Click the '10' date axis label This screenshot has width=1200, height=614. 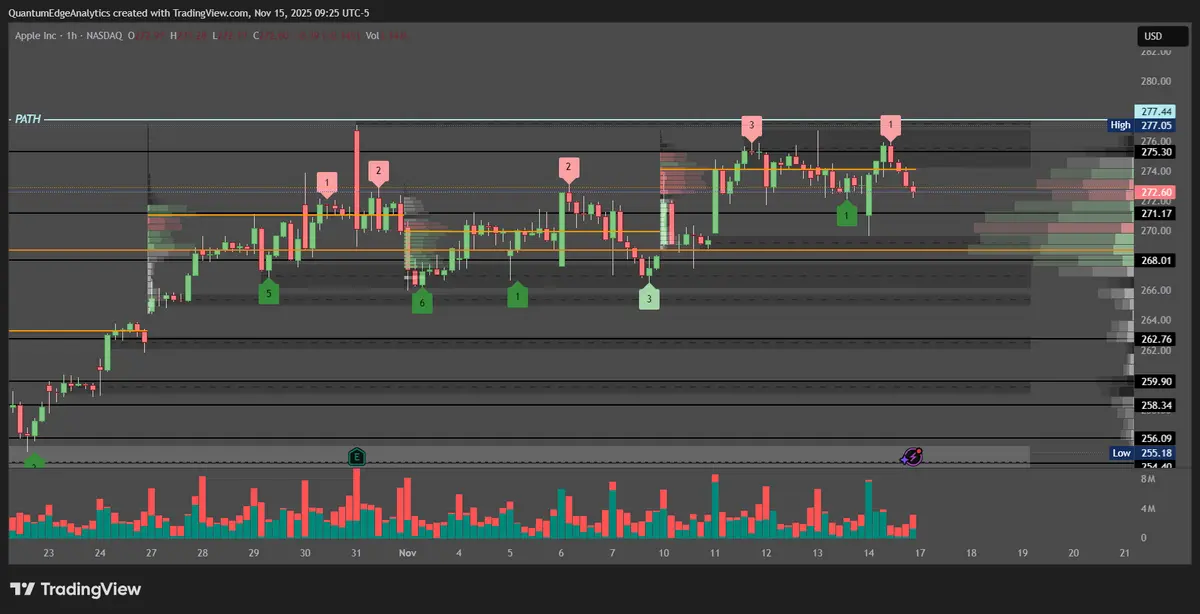click(x=663, y=552)
